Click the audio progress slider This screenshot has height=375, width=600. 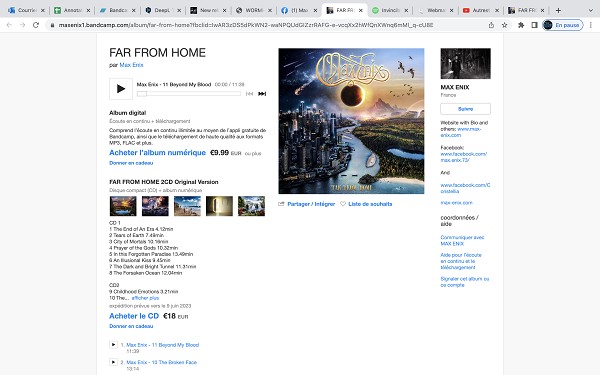[189, 94]
